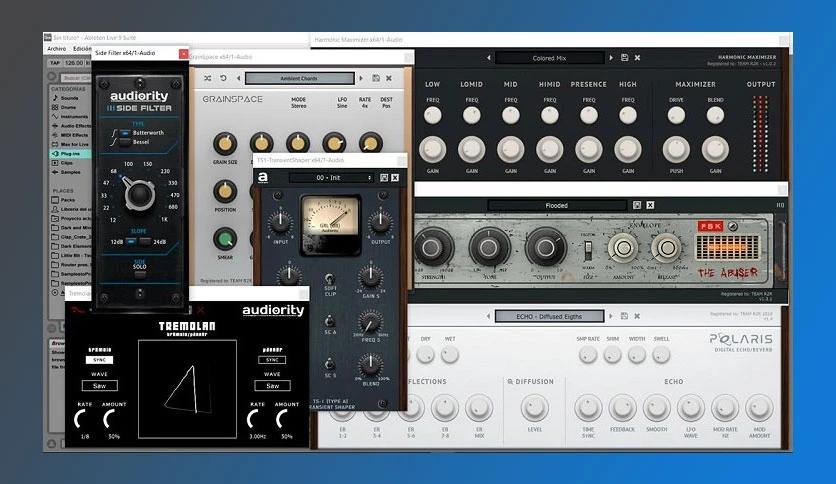Click the GrainSpace shuffle preset icon
836x484 pixels.
pos(208,78)
